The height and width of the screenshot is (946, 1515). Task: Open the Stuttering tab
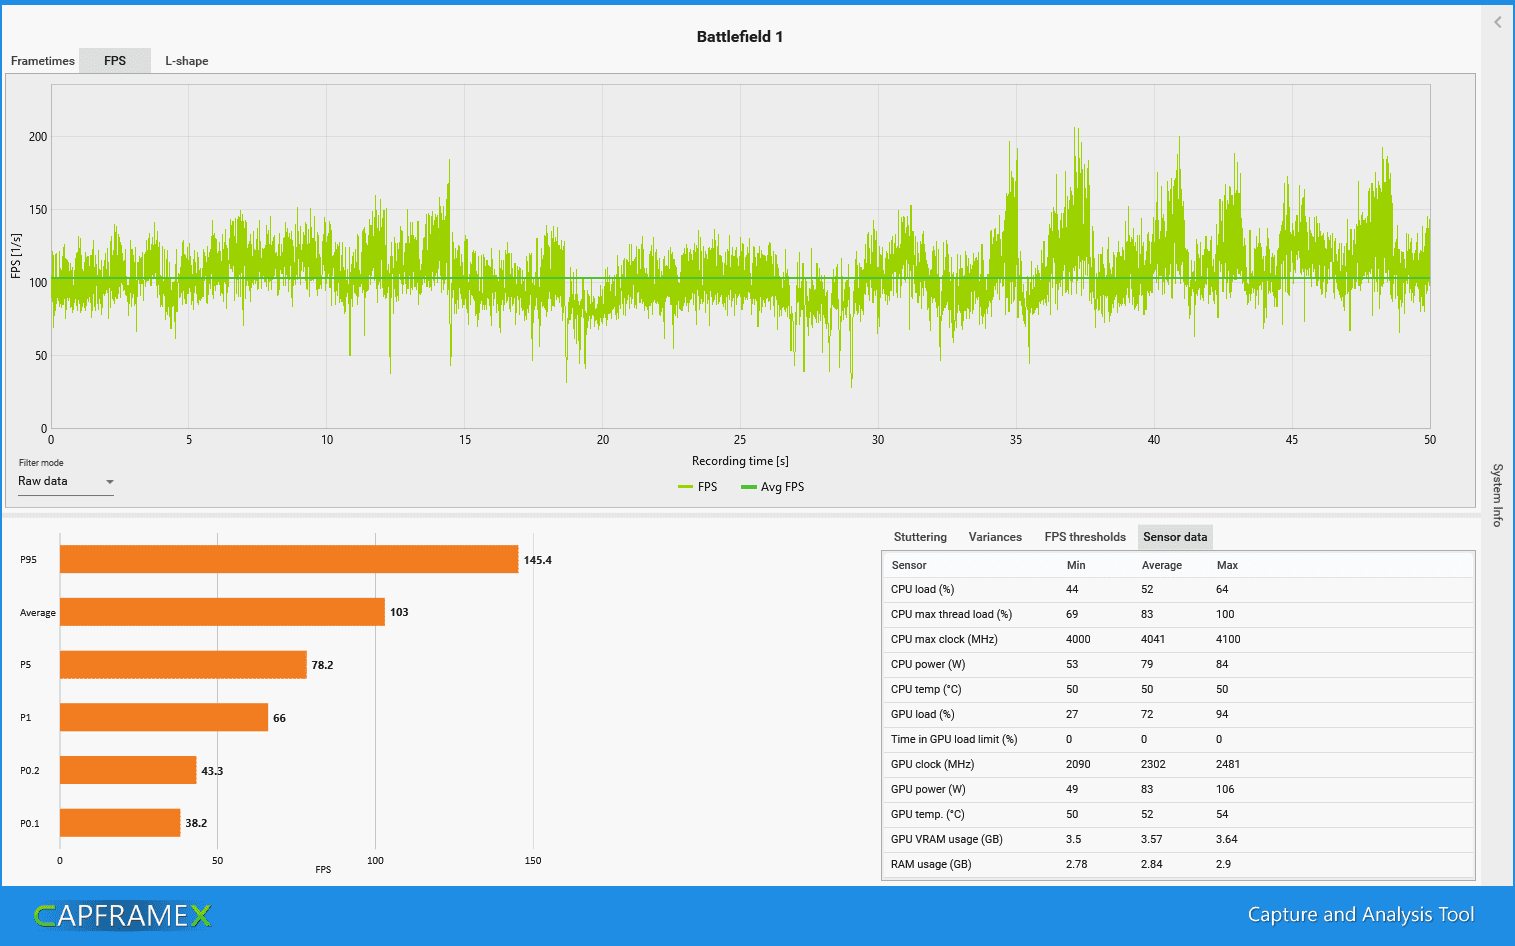[x=920, y=537]
